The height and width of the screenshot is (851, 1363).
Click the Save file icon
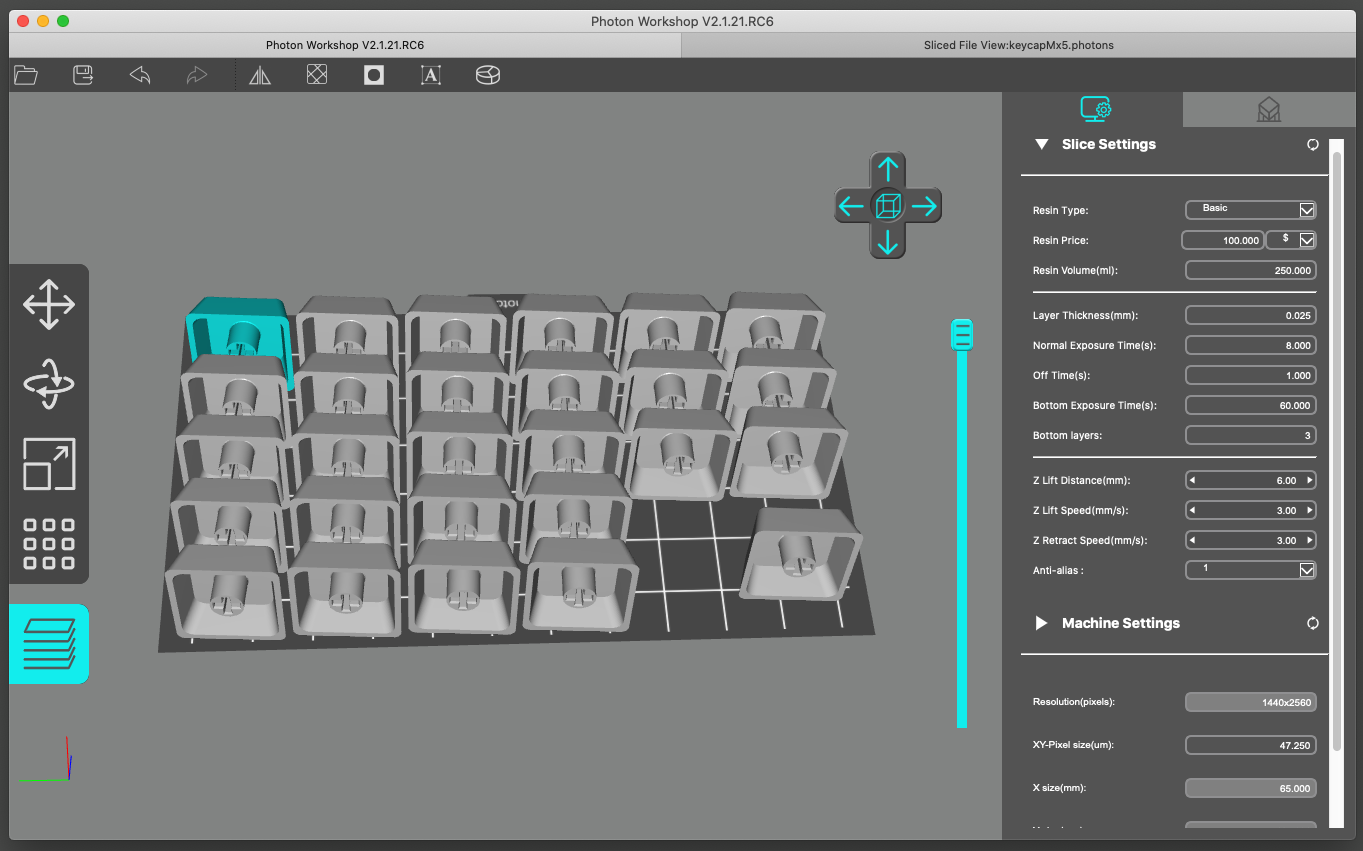[x=83, y=75]
